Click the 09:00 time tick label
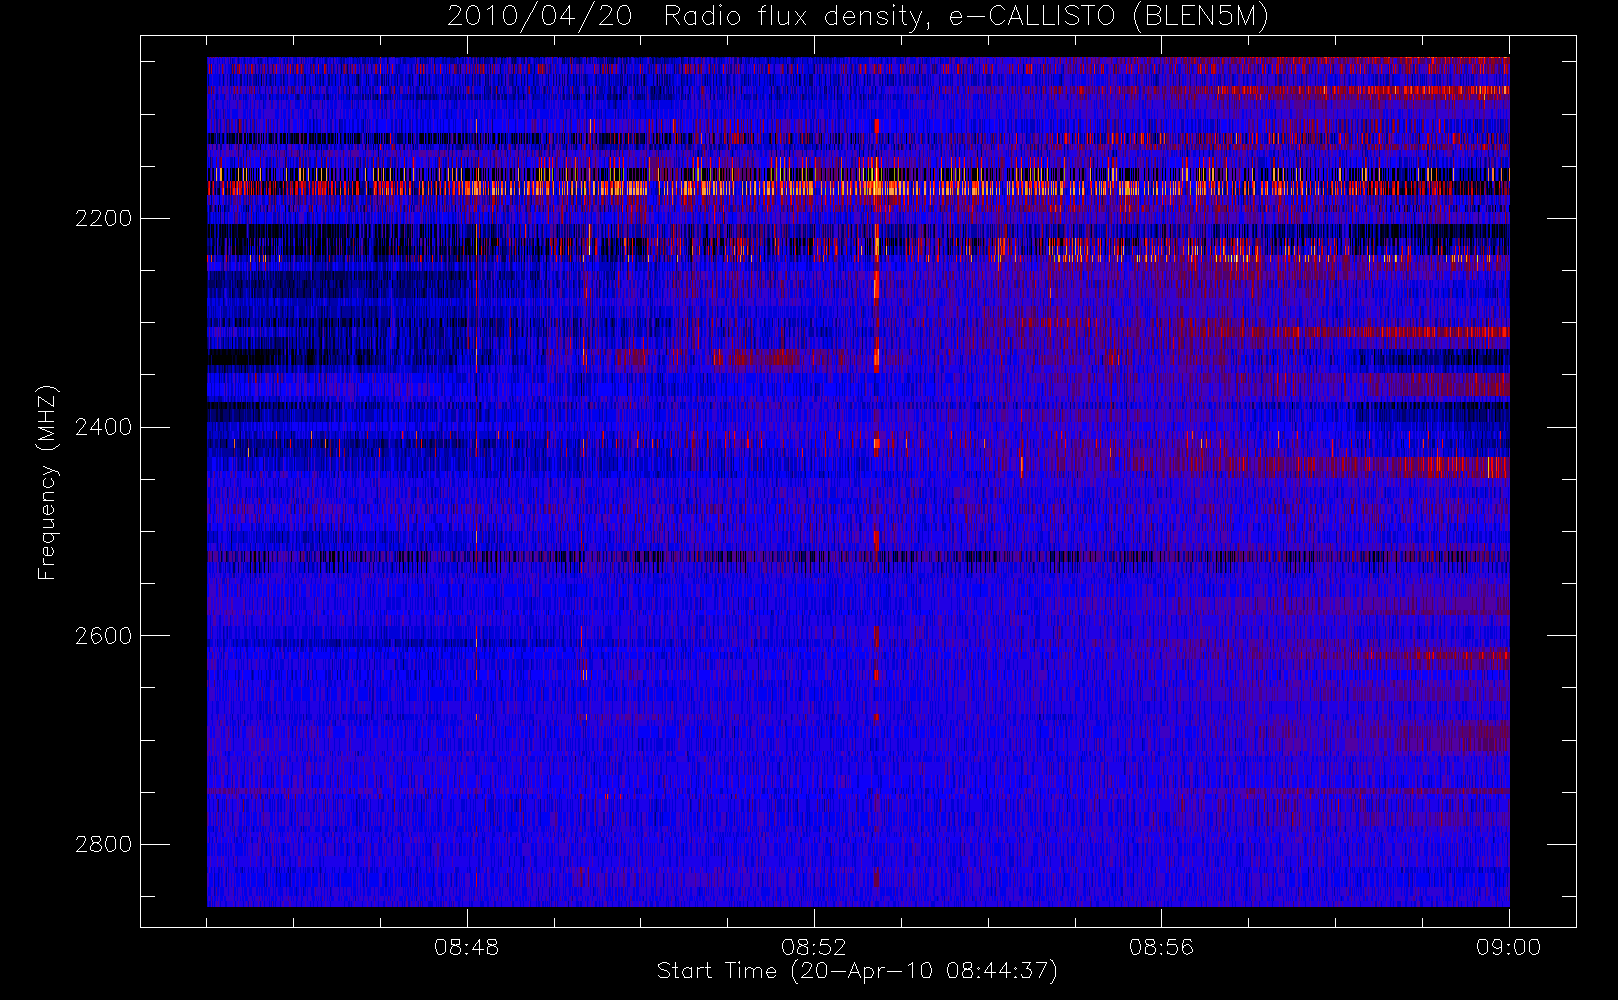1618x1000 pixels. click(x=1508, y=947)
